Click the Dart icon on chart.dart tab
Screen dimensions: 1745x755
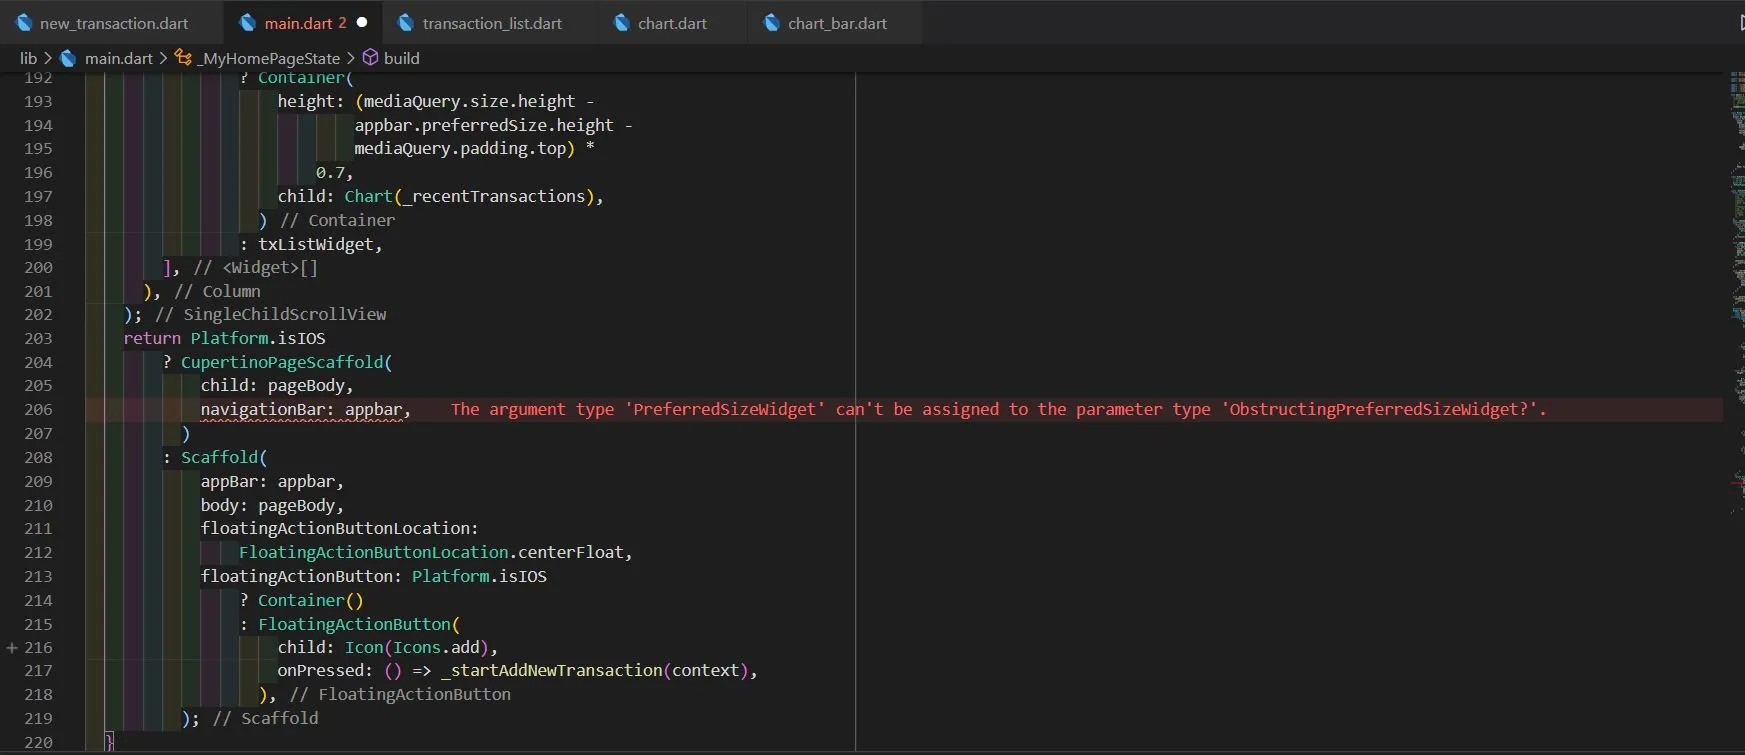click(622, 22)
